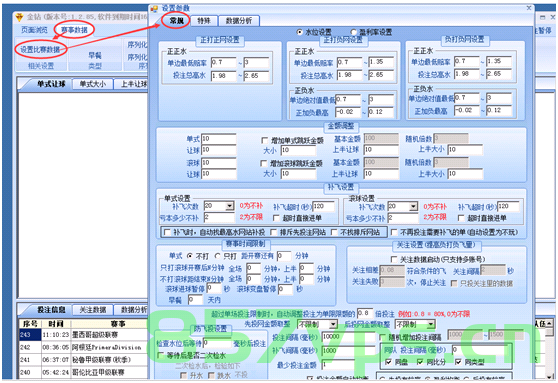The height and width of the screenshot is (383, 558).
Task: Click the 早餐 button in the main window ribbon
Action: click(x=95, y=56)
